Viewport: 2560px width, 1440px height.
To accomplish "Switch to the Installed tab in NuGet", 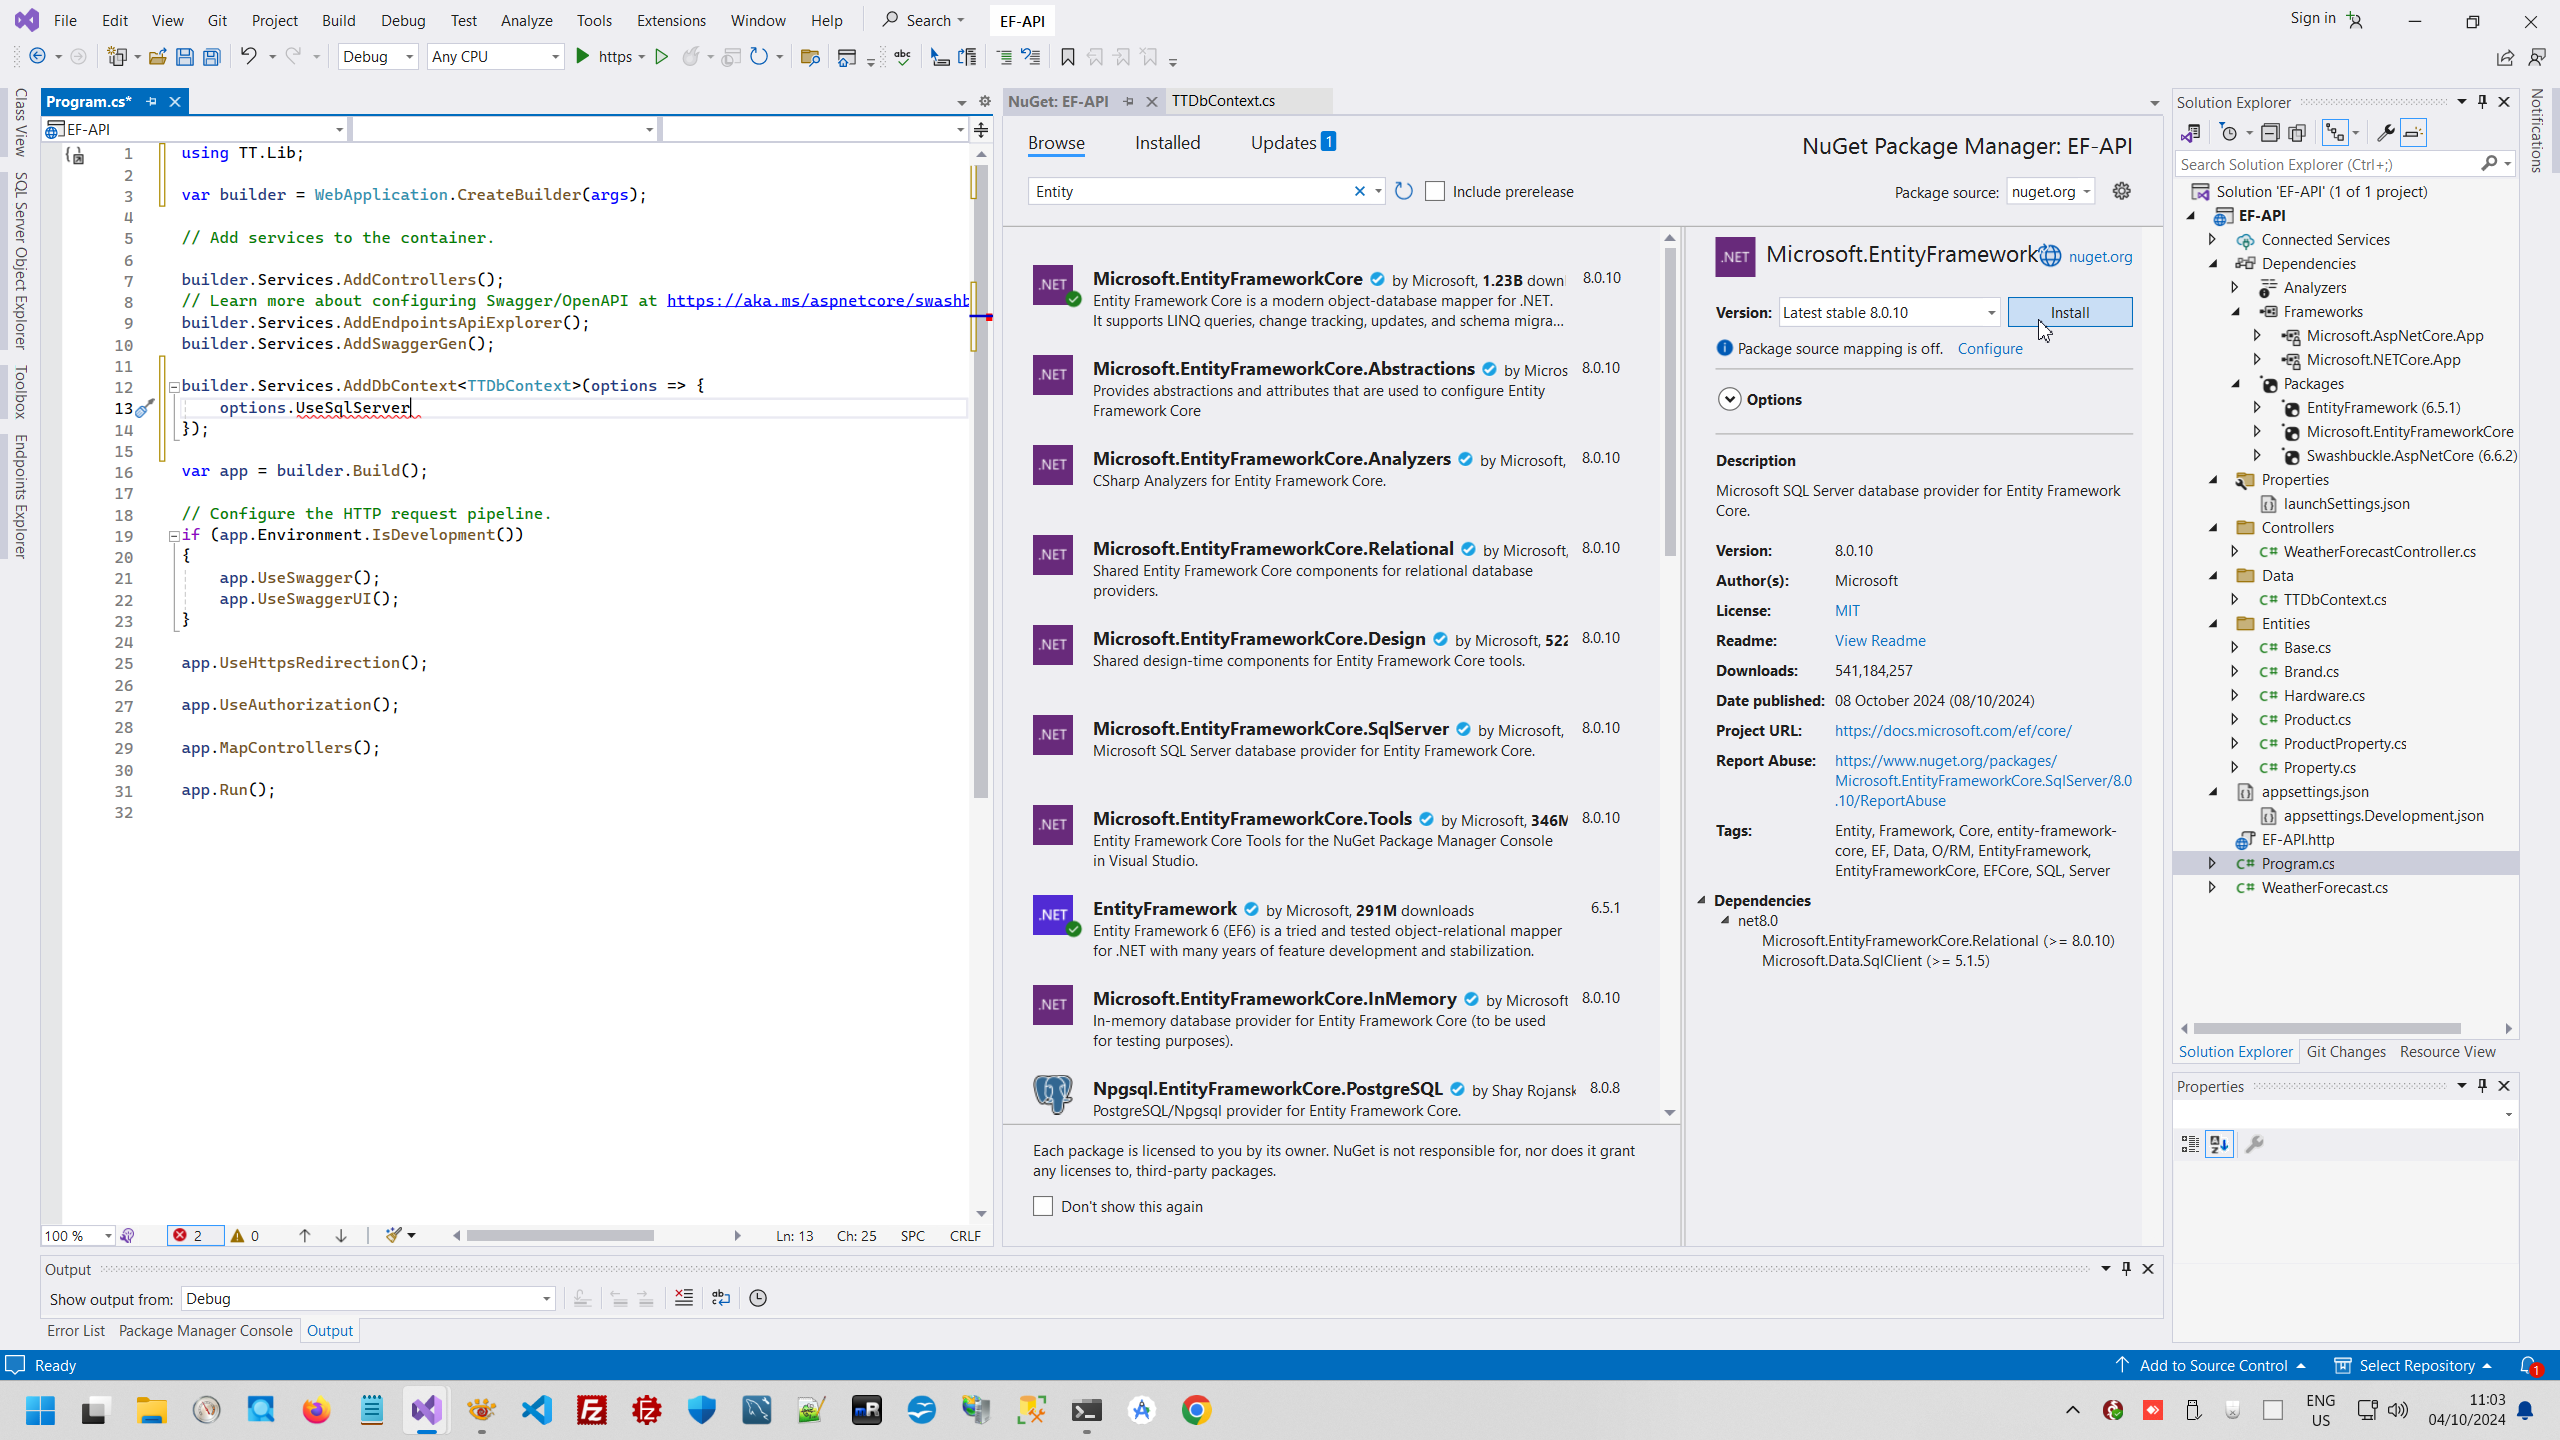I will 1167,143.
